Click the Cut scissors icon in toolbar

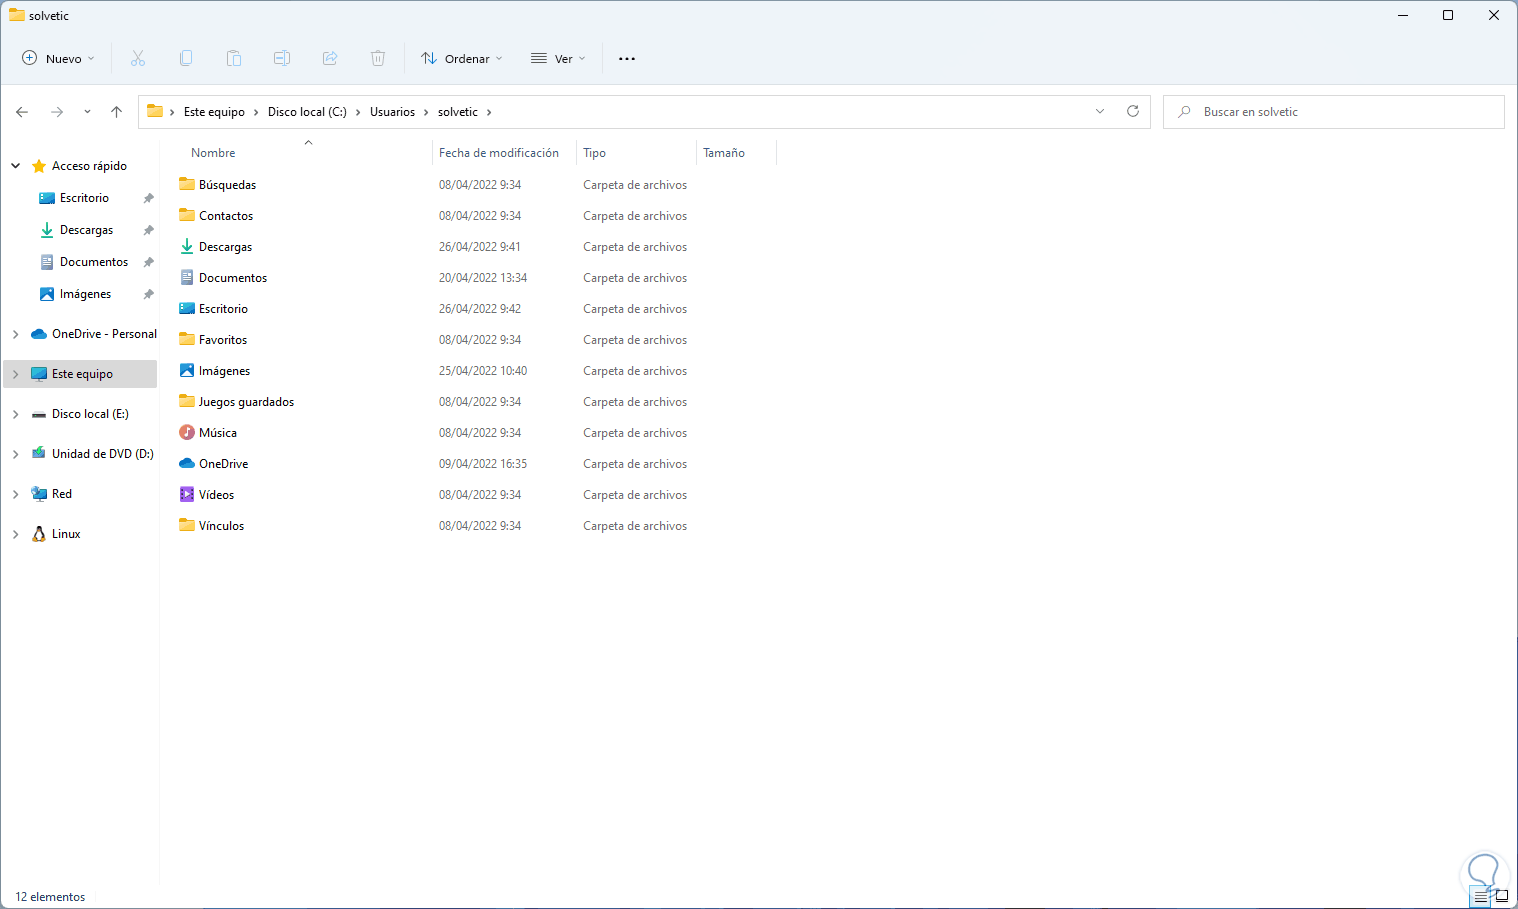click(x=138, y=58)
